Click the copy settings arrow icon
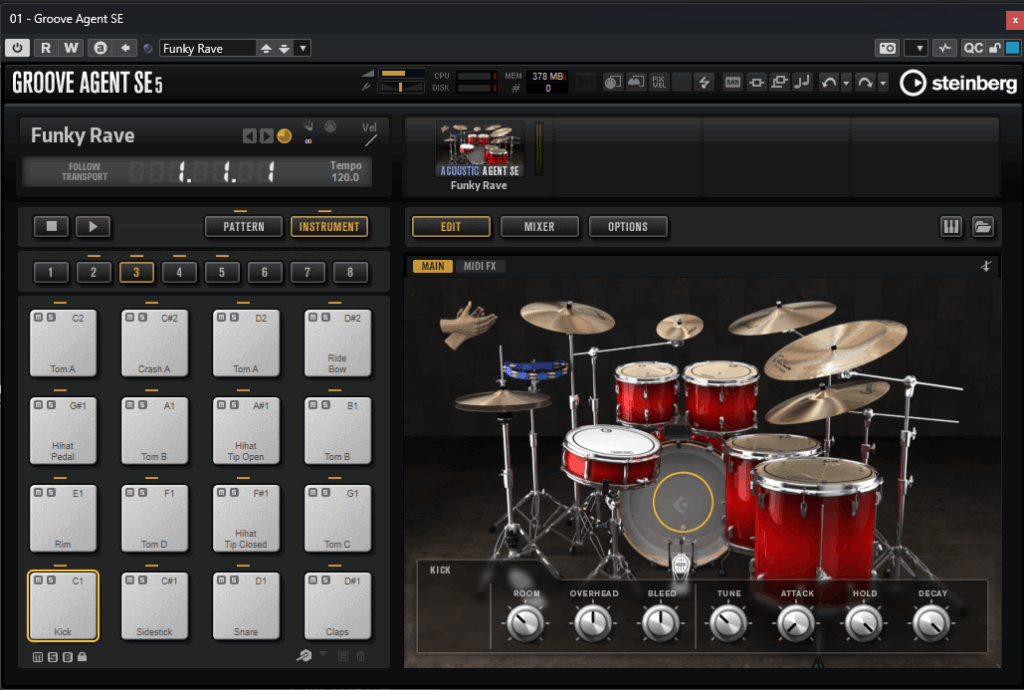Screen dimensions: 1024x690 [x=125, y=48]
